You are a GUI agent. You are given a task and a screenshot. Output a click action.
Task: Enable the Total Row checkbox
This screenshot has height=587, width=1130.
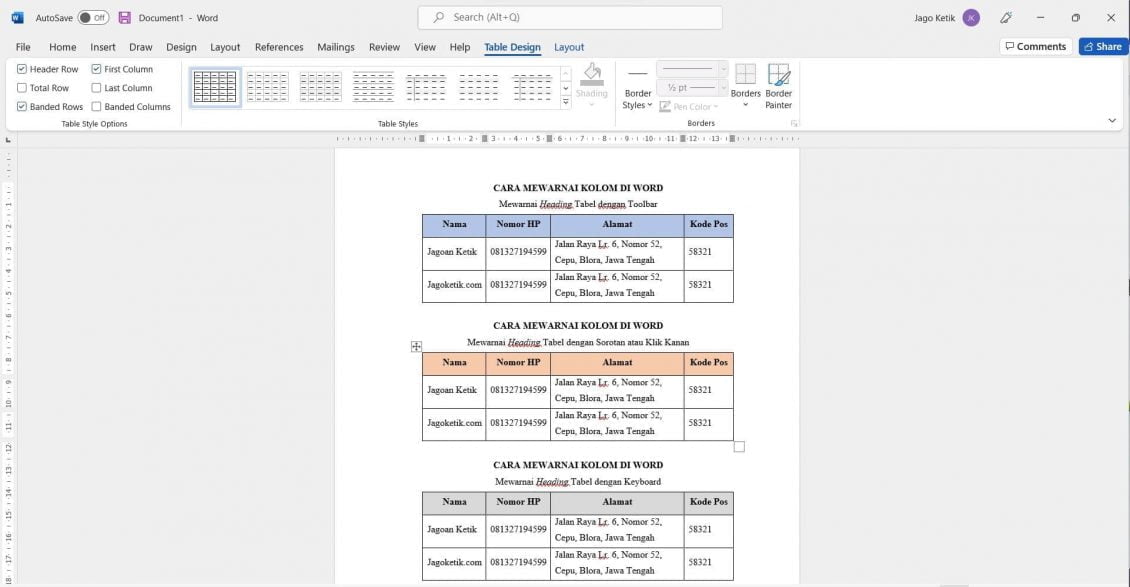point(22,88)
